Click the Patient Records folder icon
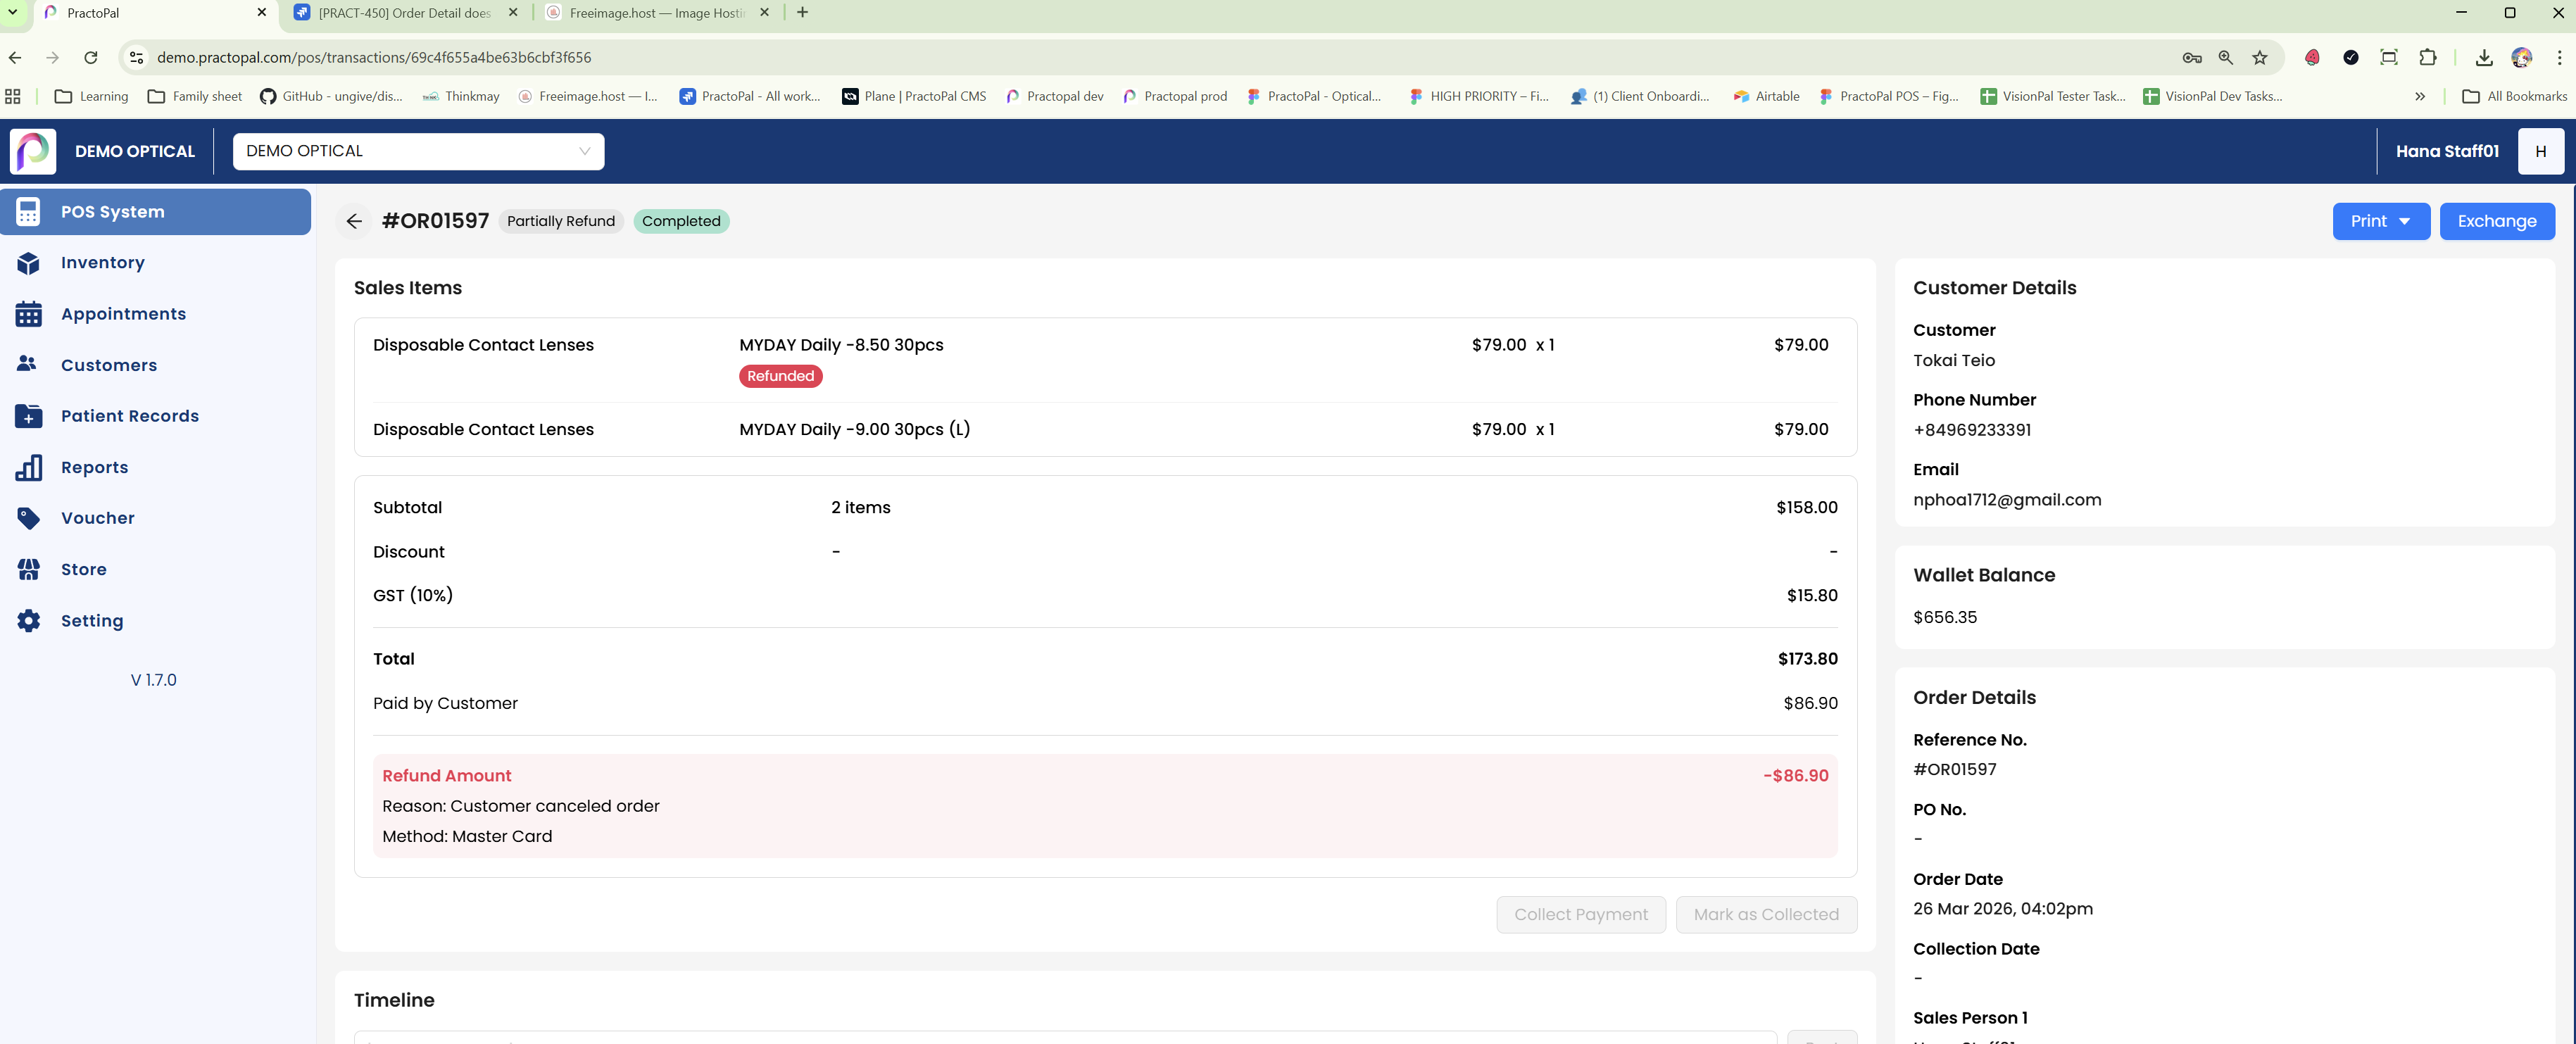Viewport: 2576px width, 1044px height. [28, 416]
